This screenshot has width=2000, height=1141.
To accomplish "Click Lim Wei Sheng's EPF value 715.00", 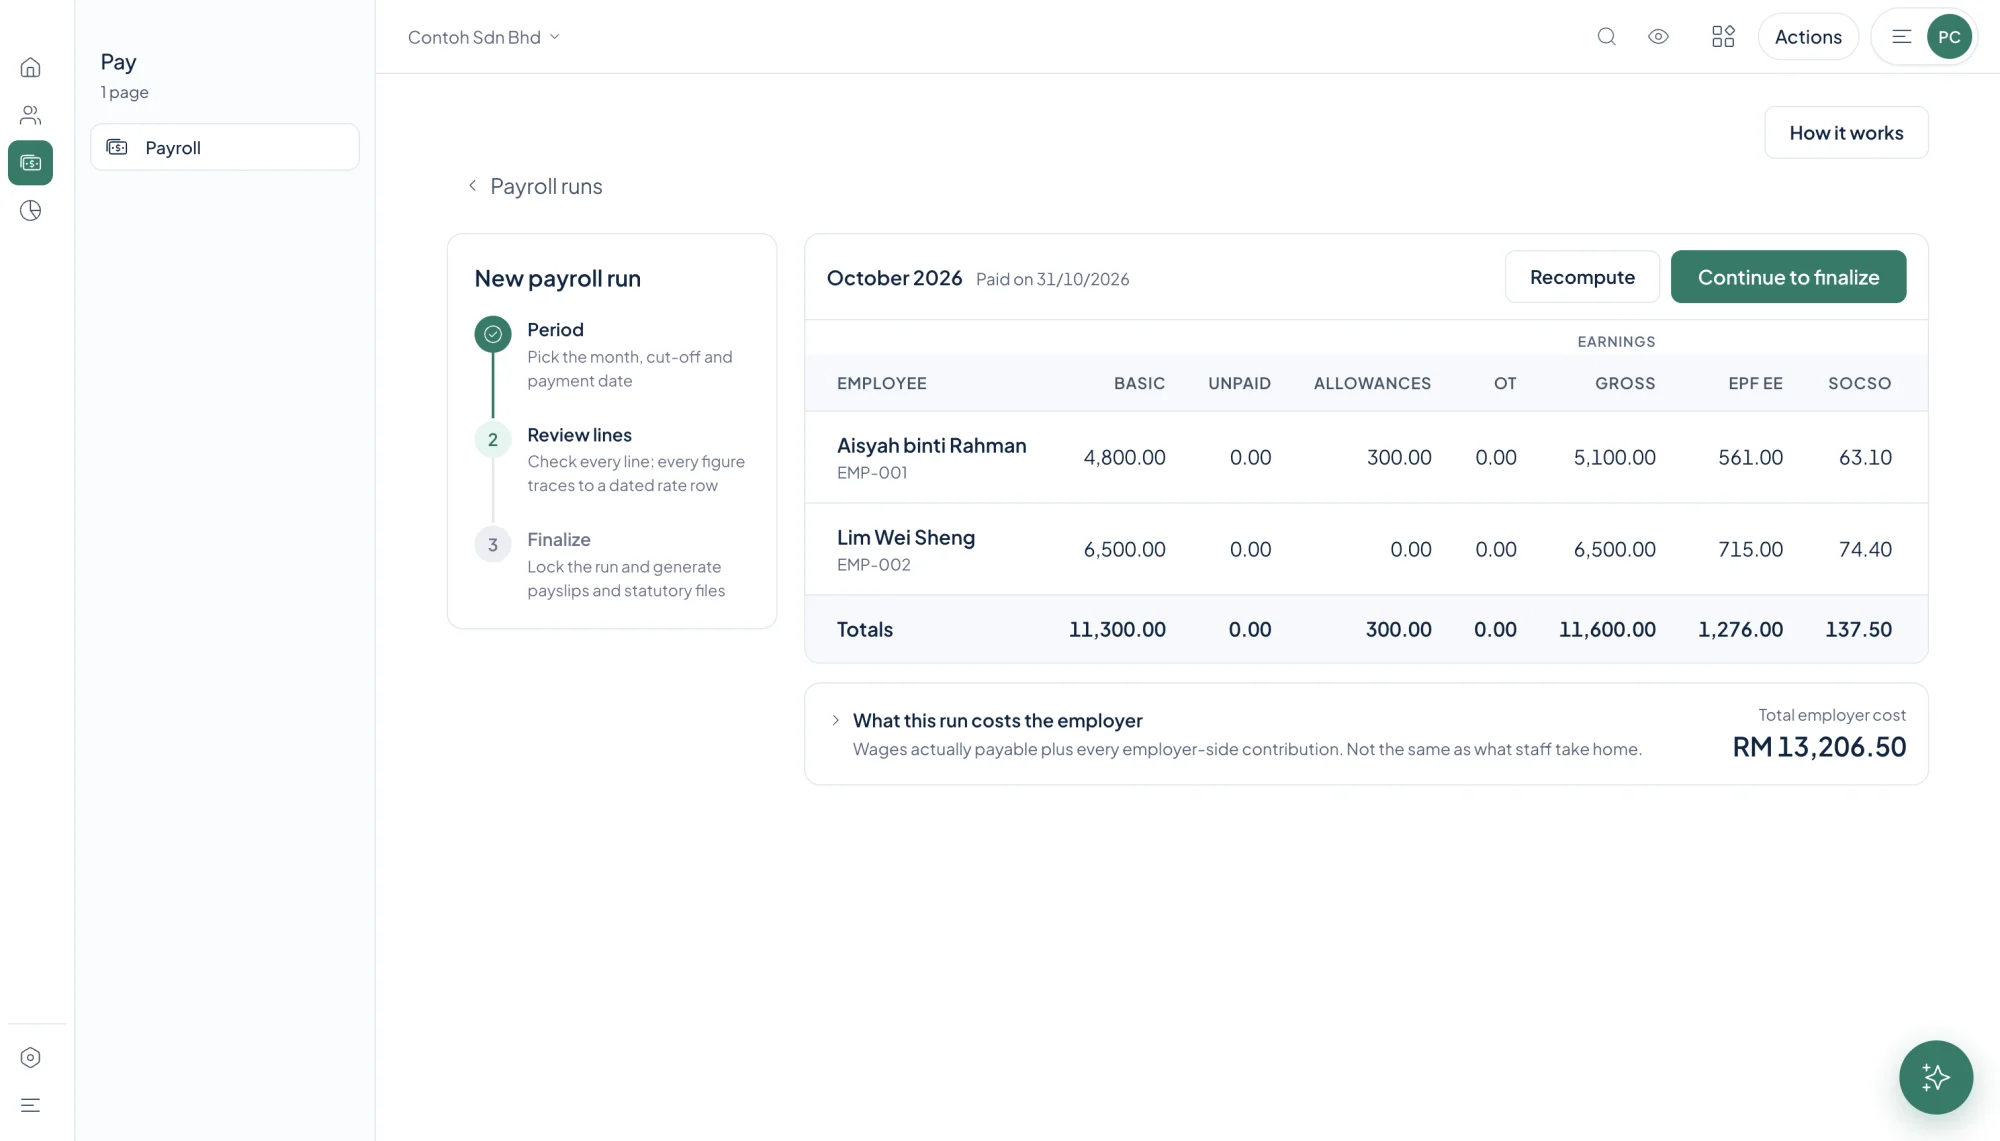I will pos(1750,549).
